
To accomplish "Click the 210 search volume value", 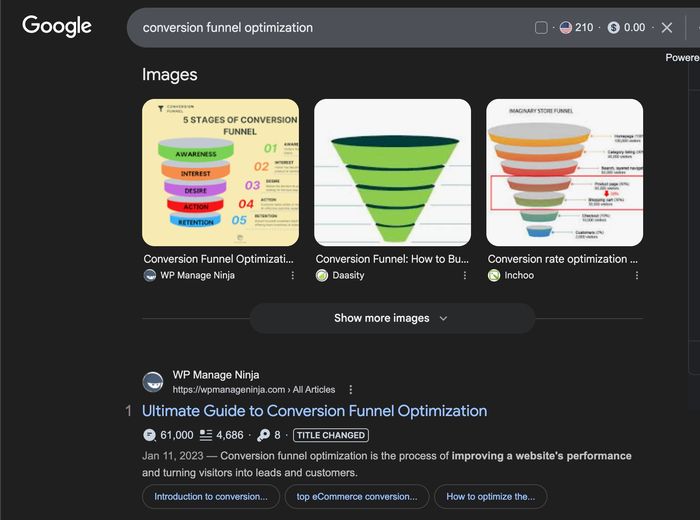I will pos(584,28).
